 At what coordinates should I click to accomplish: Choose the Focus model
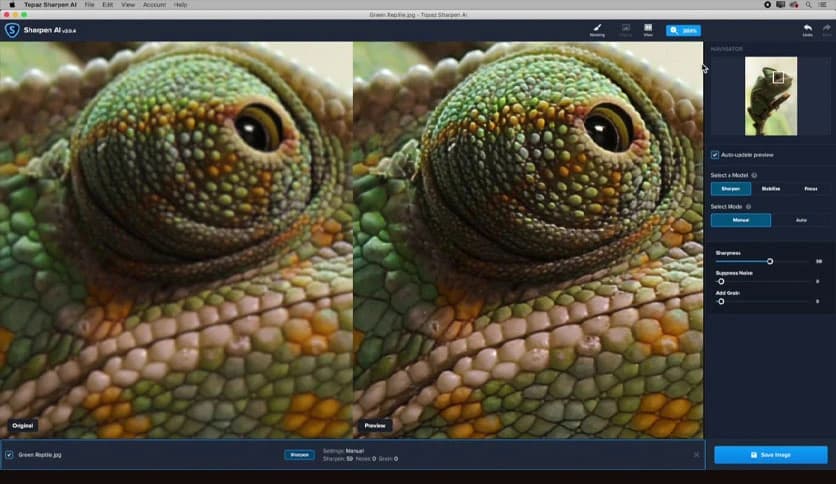pyautogui.click(x=810, y=188)
